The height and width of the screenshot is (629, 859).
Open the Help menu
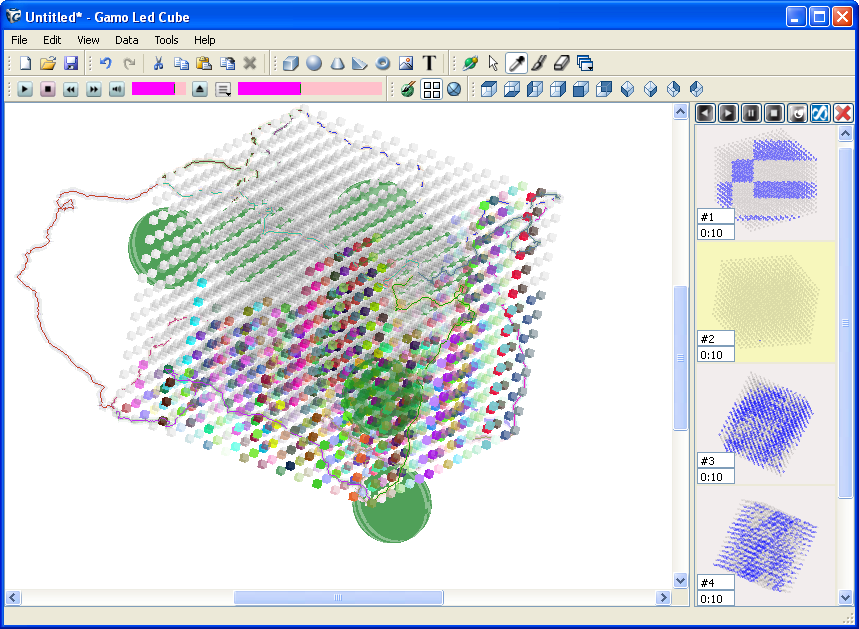coord(204,40)
